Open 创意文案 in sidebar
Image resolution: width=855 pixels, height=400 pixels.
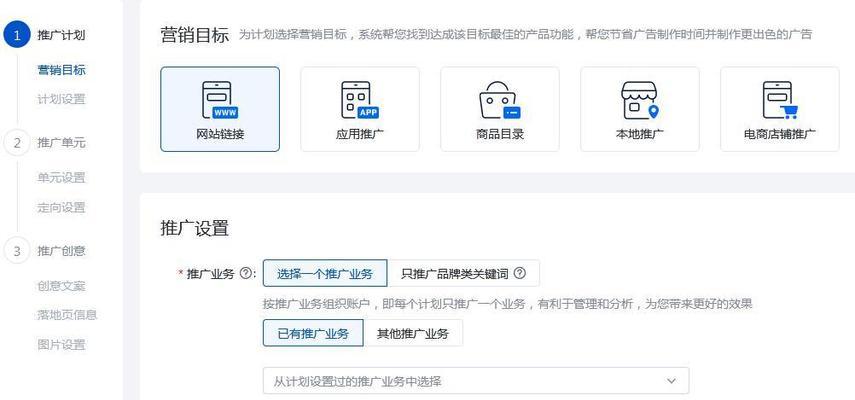[61, 286]
